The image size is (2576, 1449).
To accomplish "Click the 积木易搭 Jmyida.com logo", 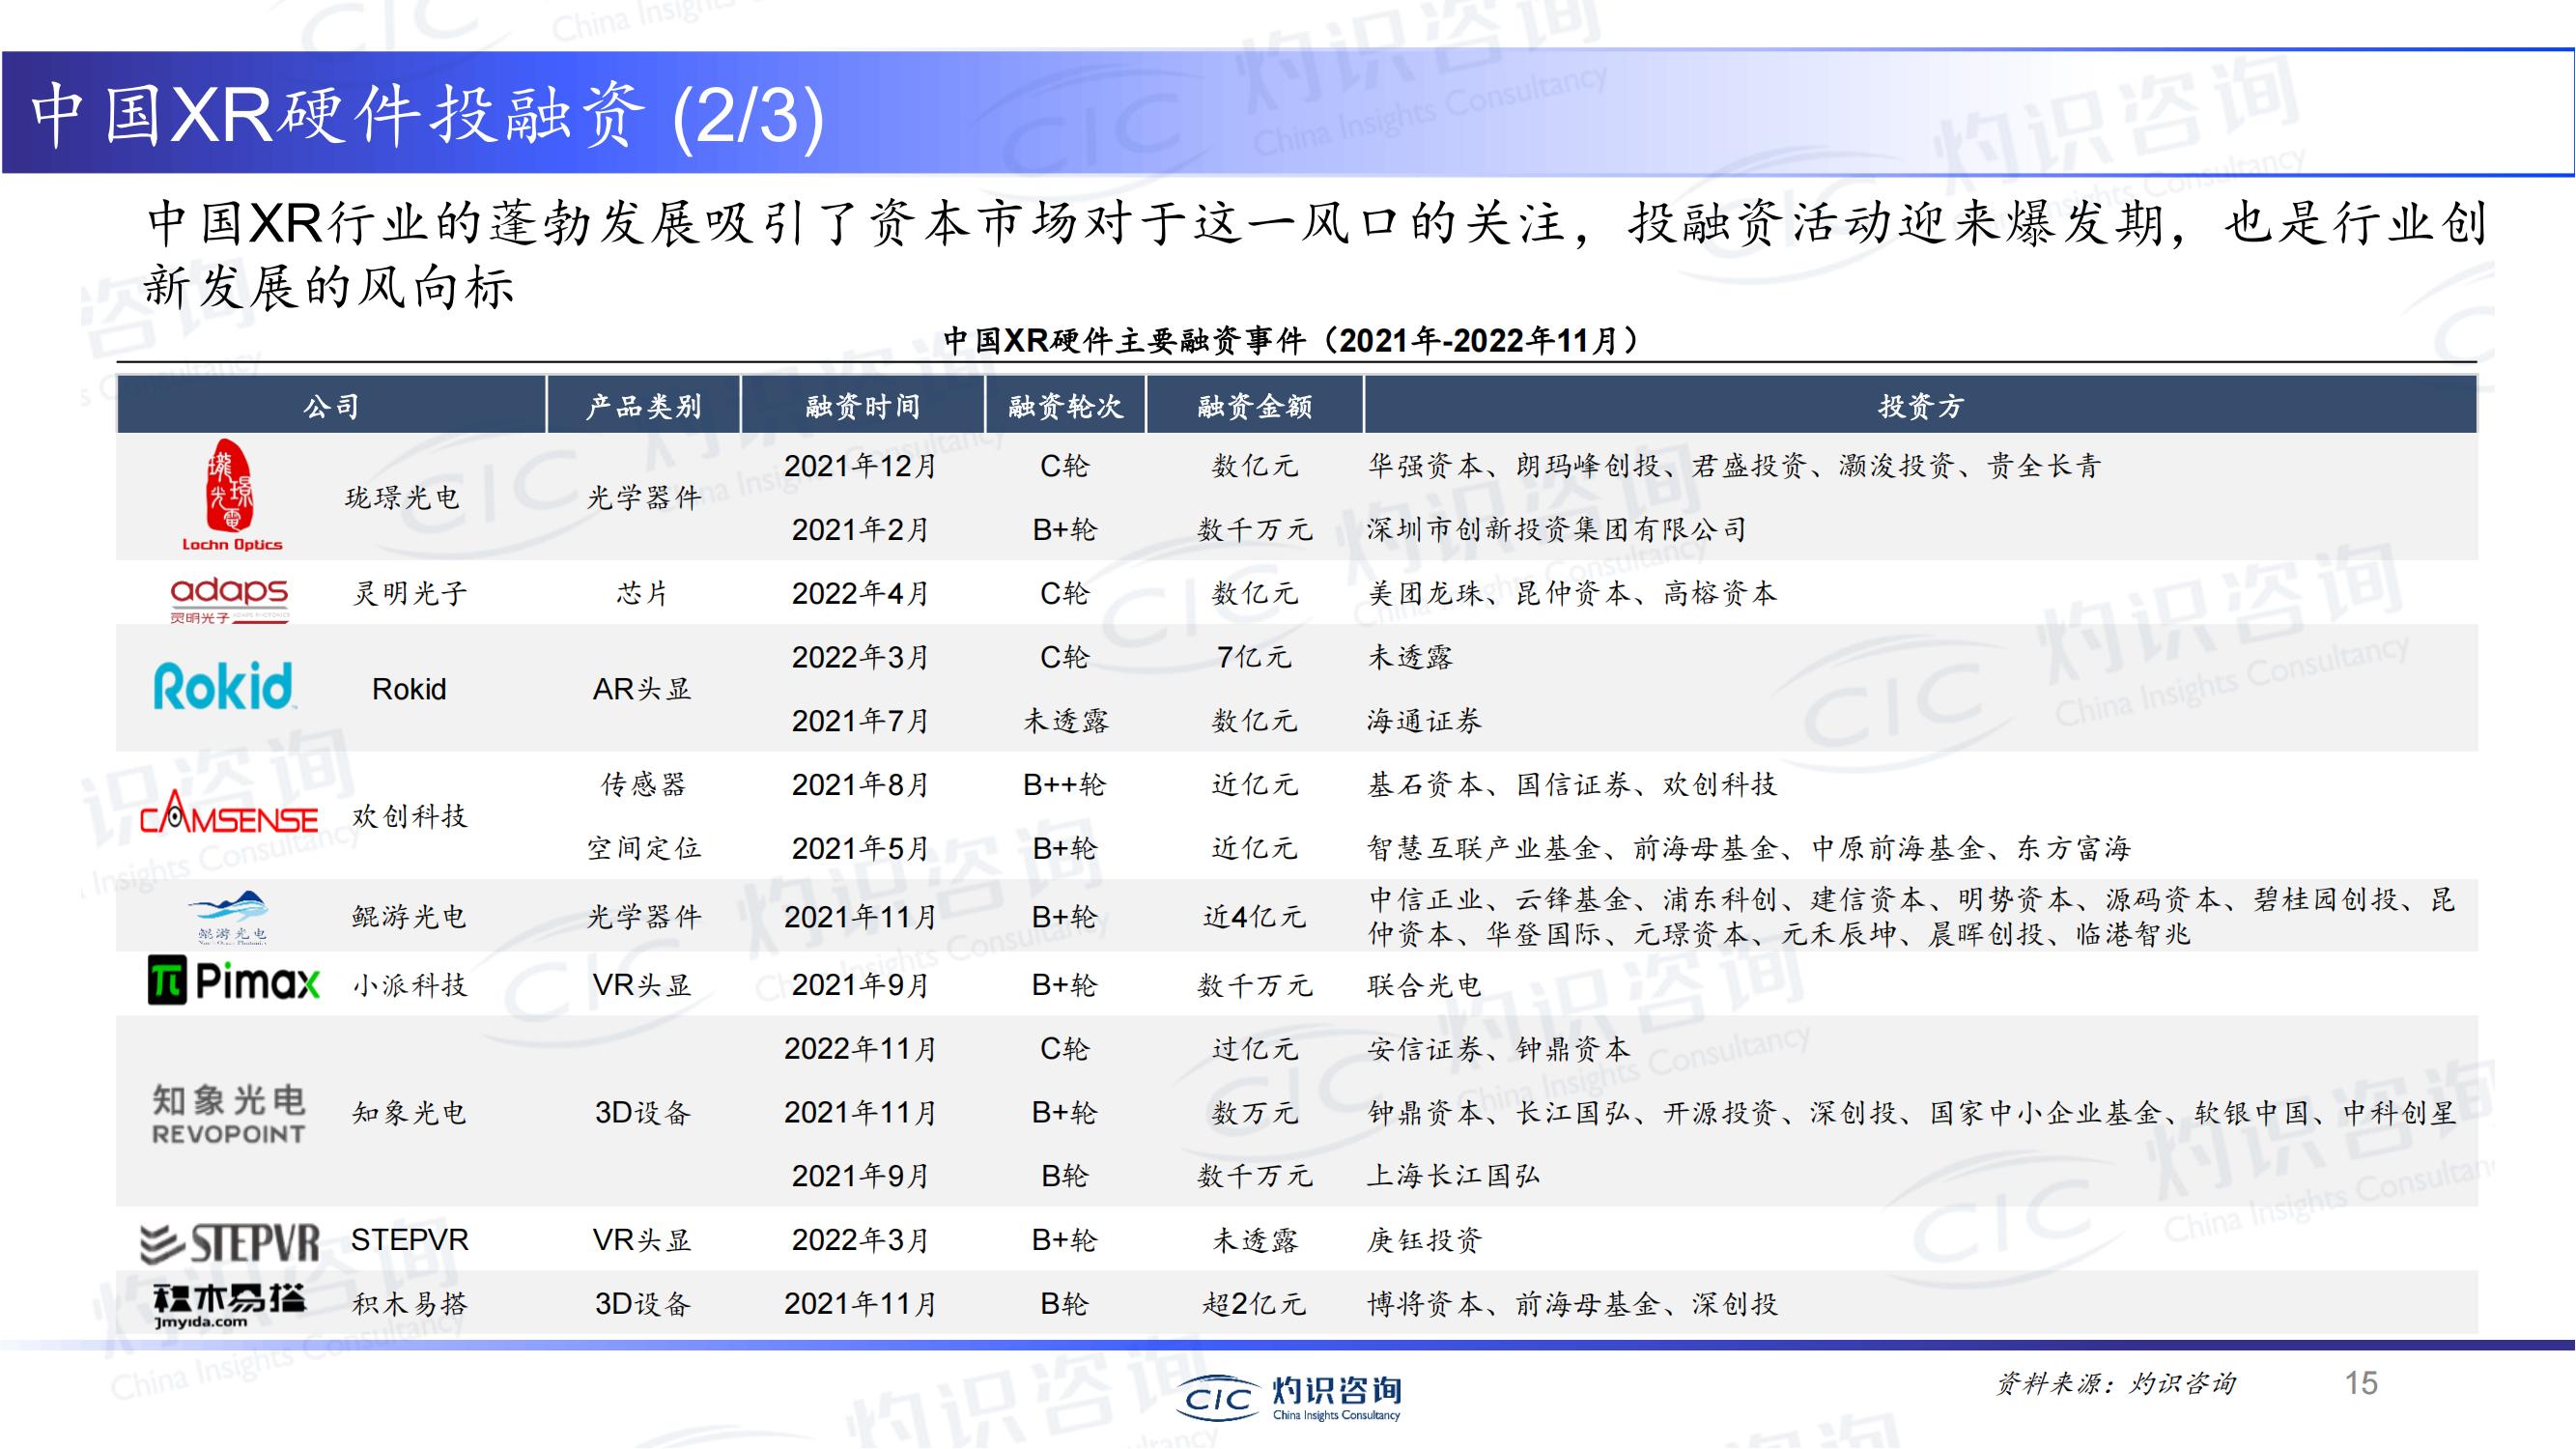I will coord(229,1305).
